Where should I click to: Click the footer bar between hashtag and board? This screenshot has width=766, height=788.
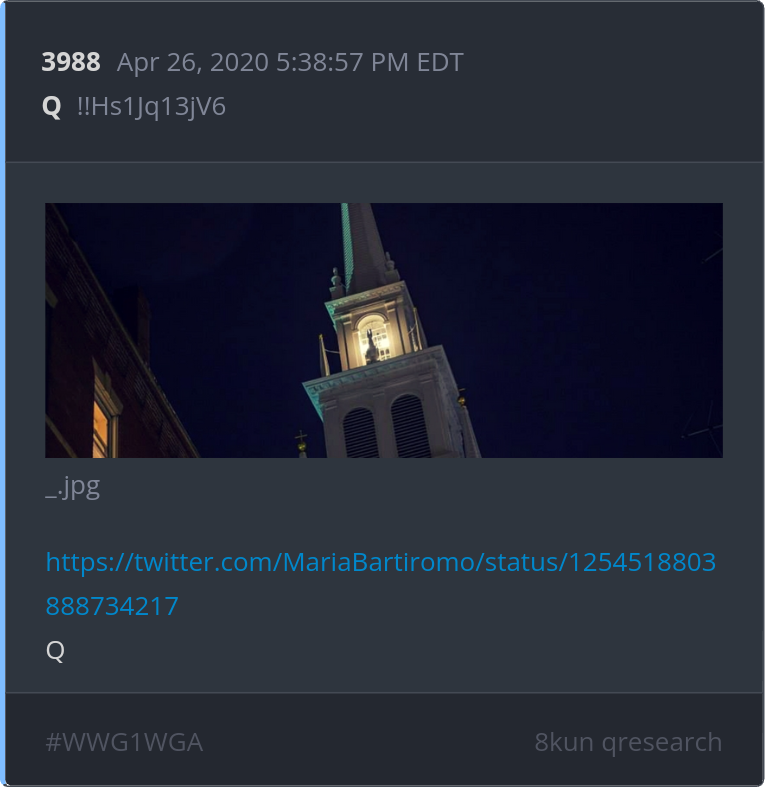point(368,742)
